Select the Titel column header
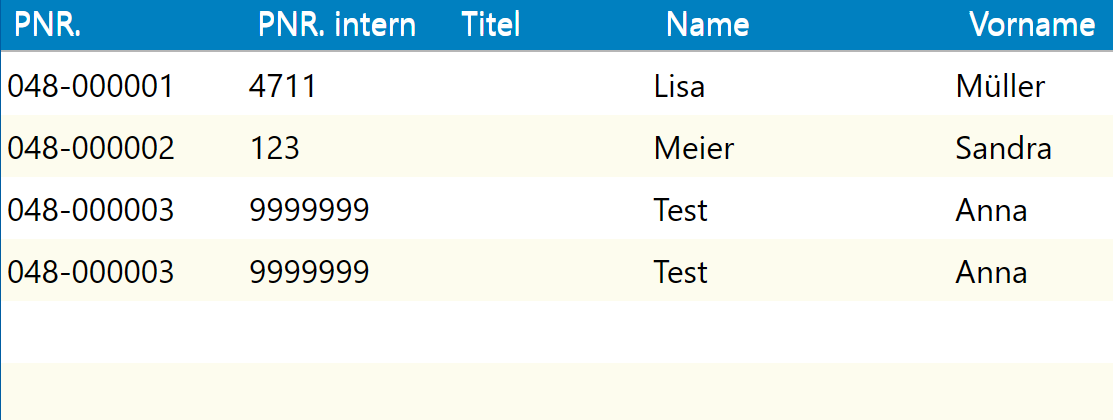 pos(490,25)
